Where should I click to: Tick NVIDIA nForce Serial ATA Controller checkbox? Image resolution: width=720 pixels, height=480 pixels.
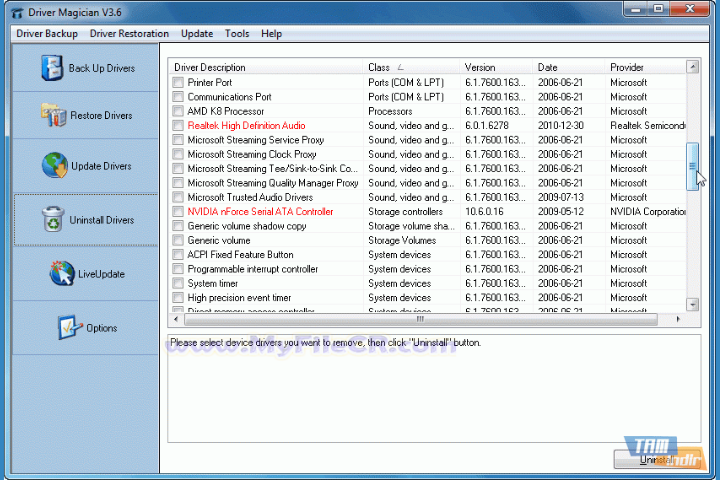tap(178, 212)
